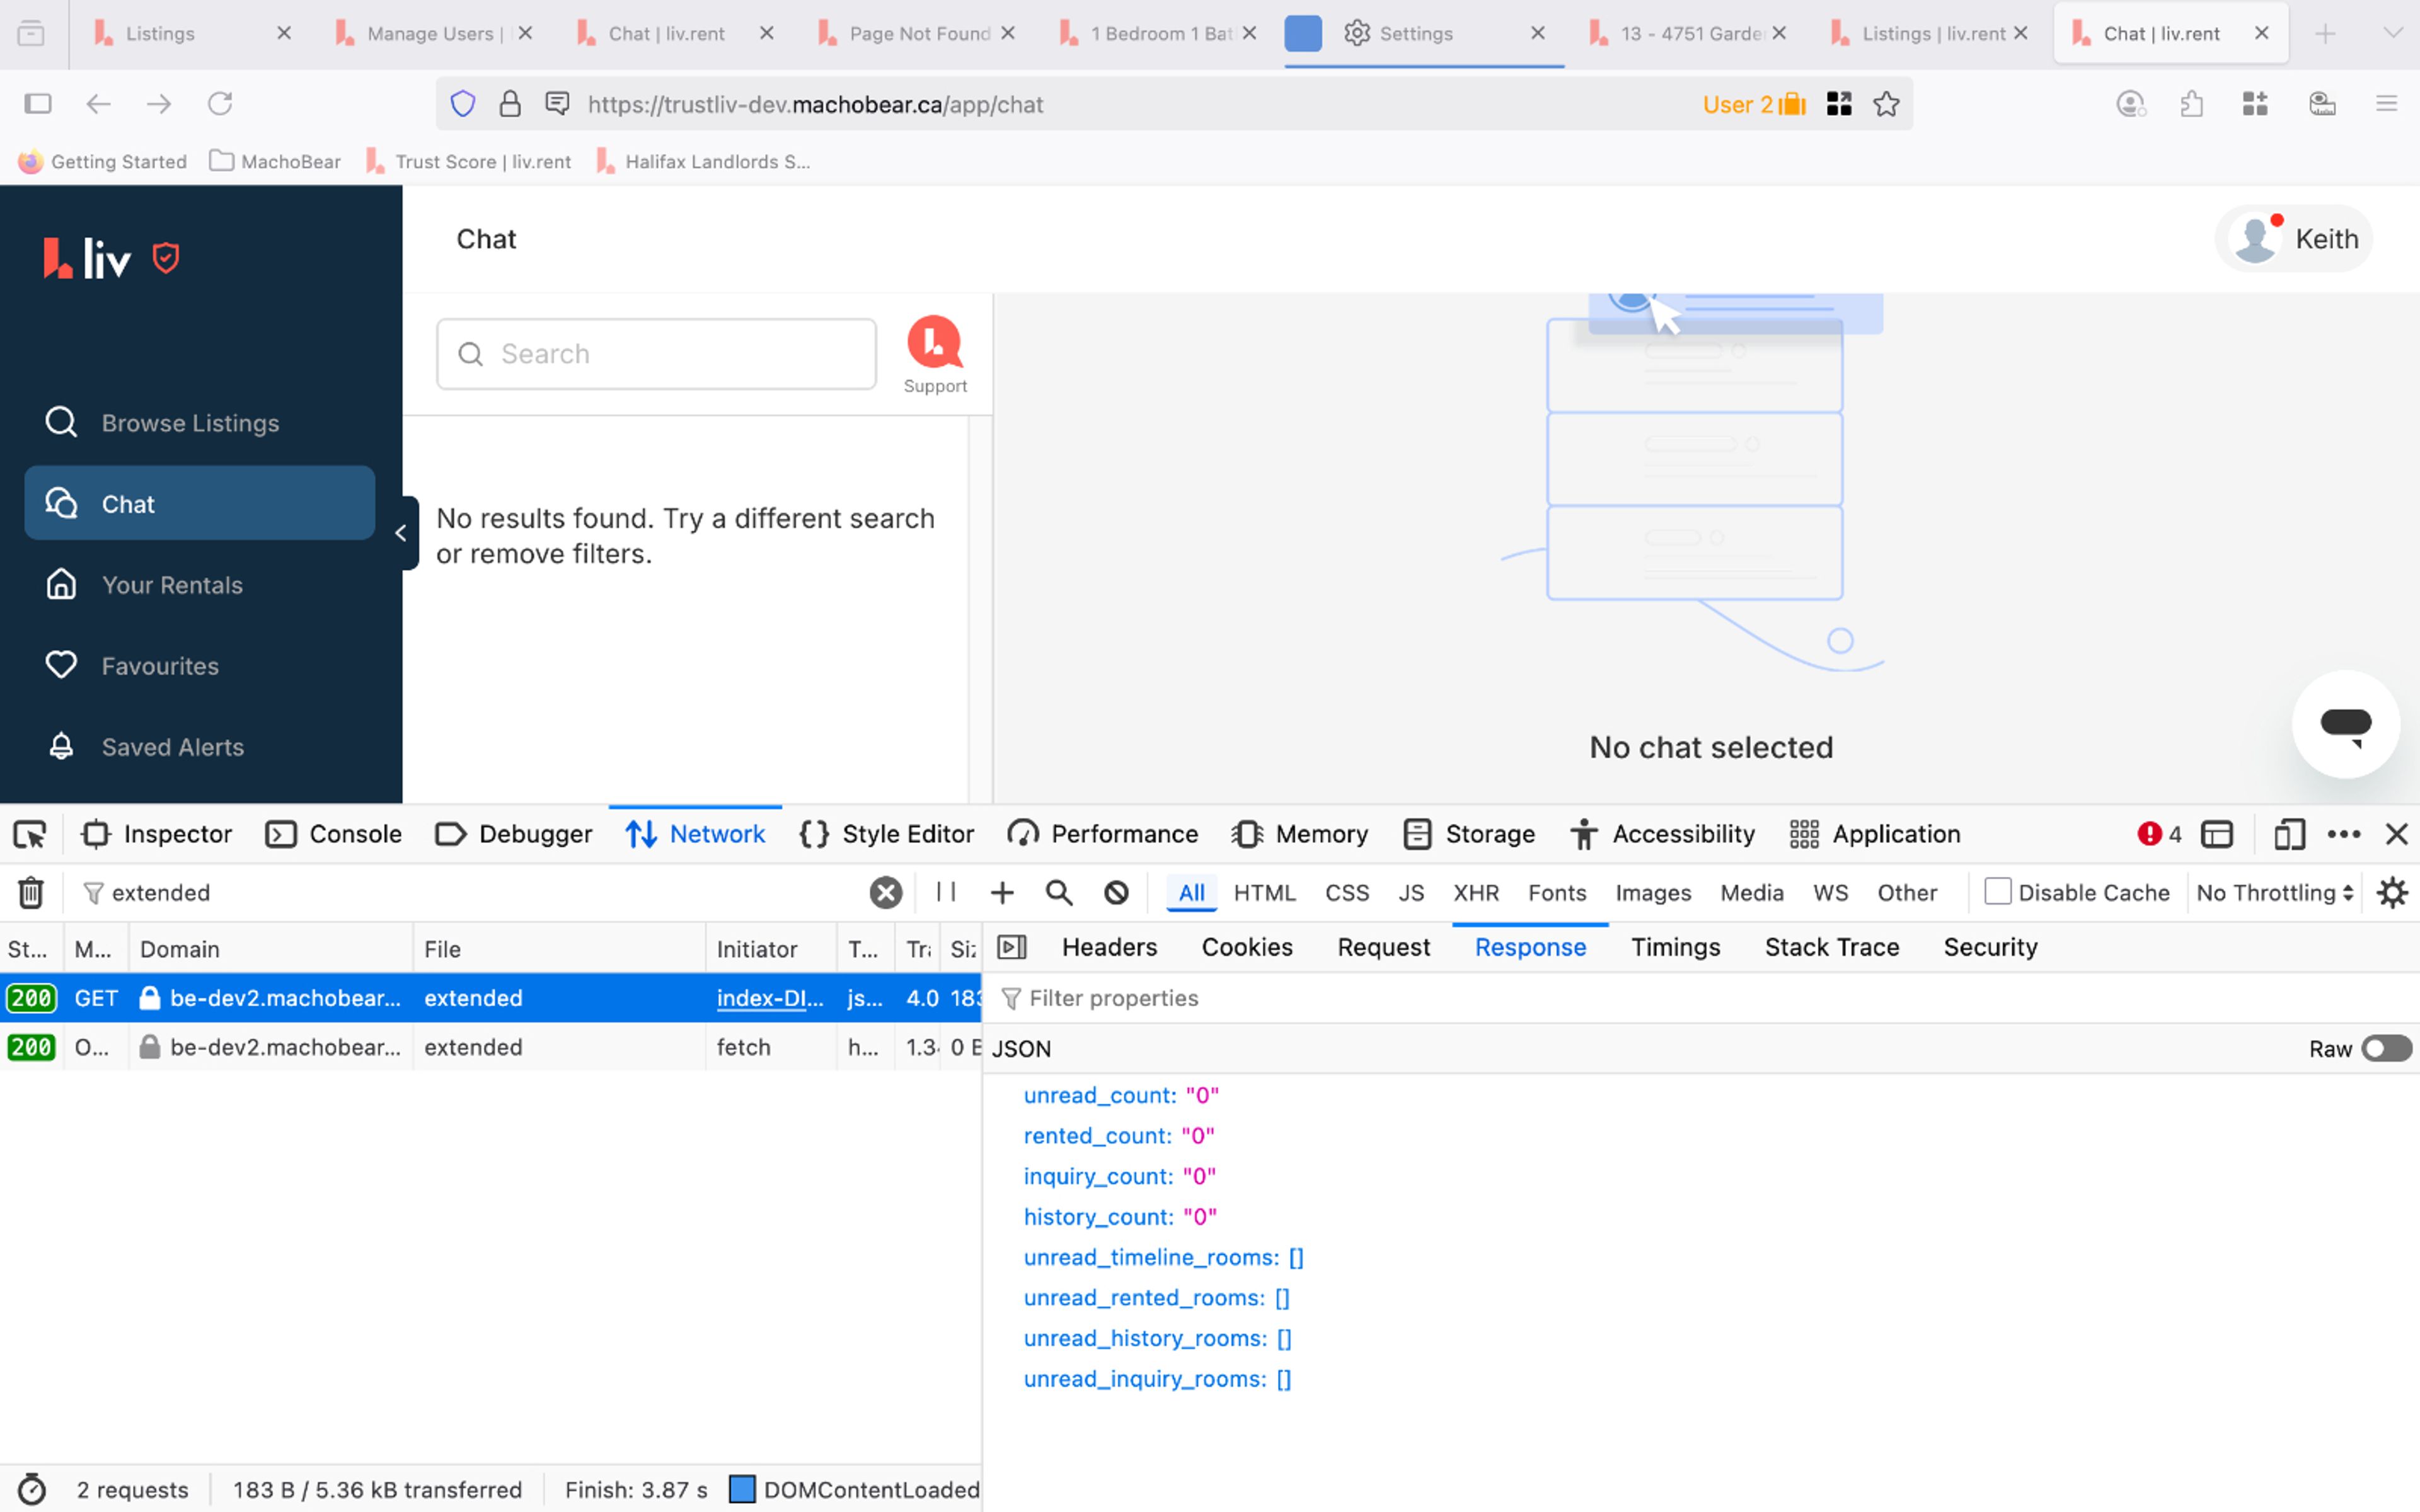
Task: Switch to the Headers tab
Action: click(1109, 947)
